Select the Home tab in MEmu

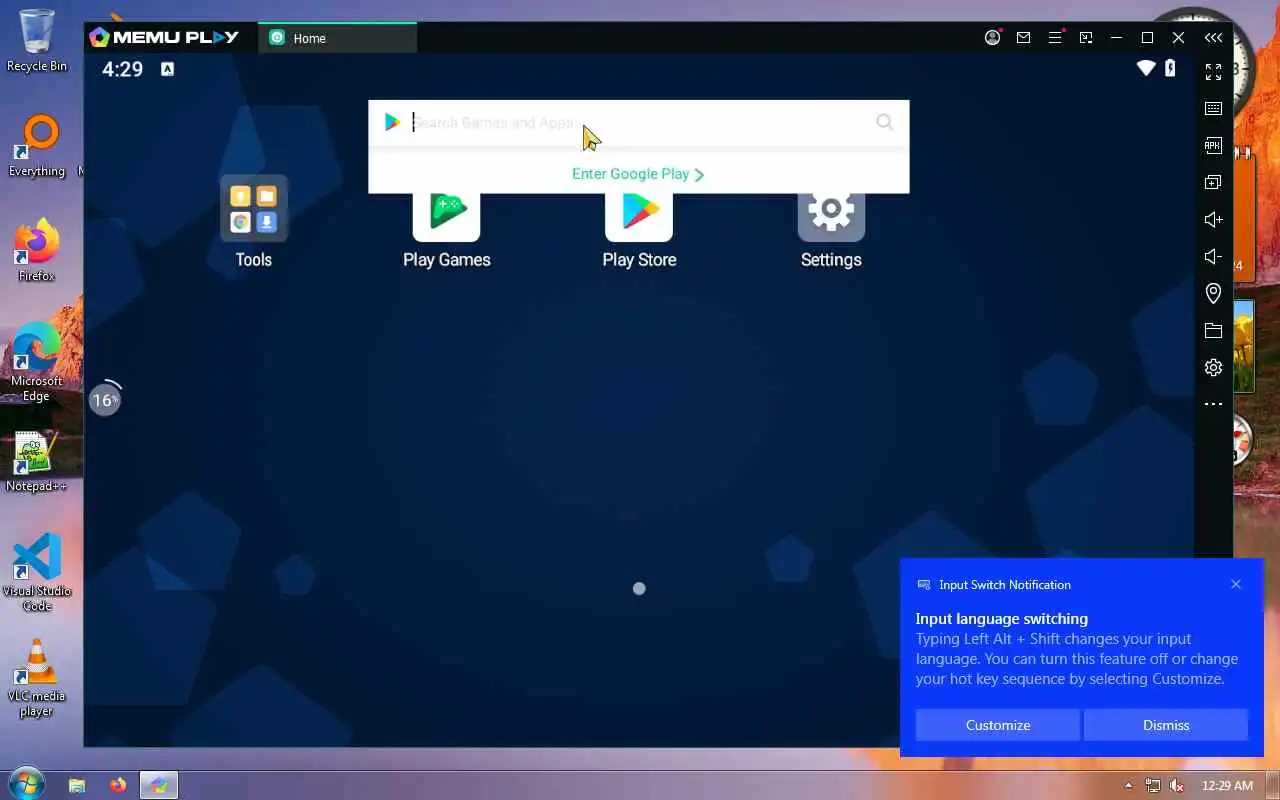click(338, 38)
